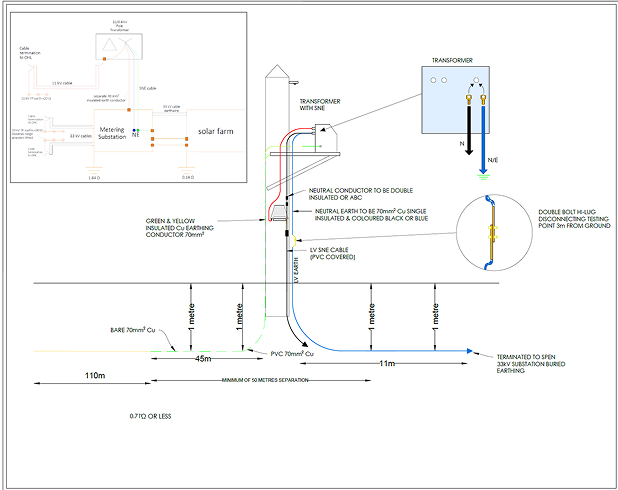Click the '0.71Ω OR LESS' text
Image resolution: width=618 pixels, height=490 pixels.
tap(150, 416)
